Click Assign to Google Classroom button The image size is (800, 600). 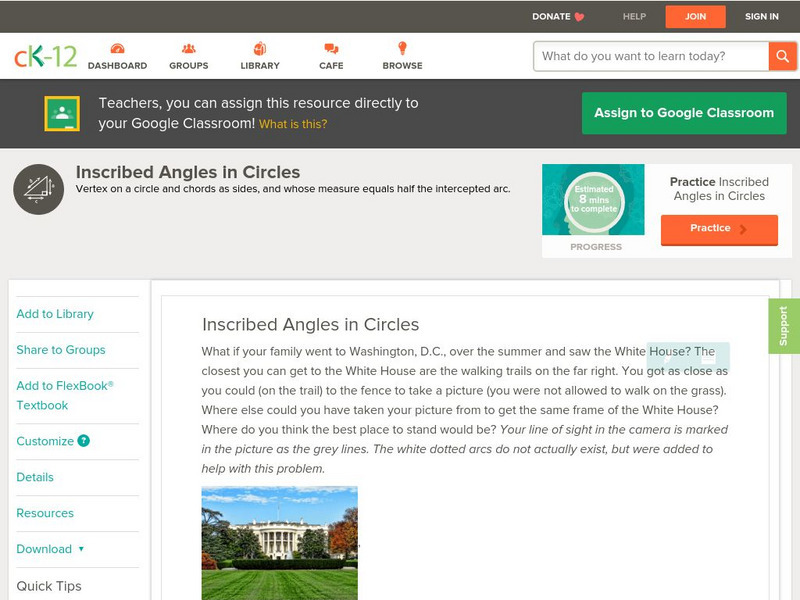pyautogui.click(x=684, y=113)
